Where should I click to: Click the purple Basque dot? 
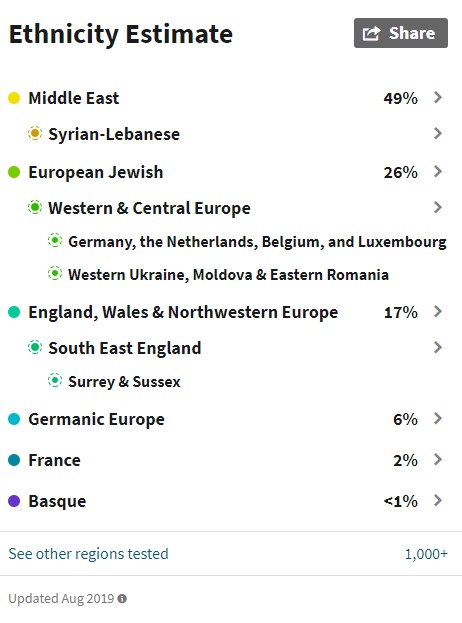[14, 501]
